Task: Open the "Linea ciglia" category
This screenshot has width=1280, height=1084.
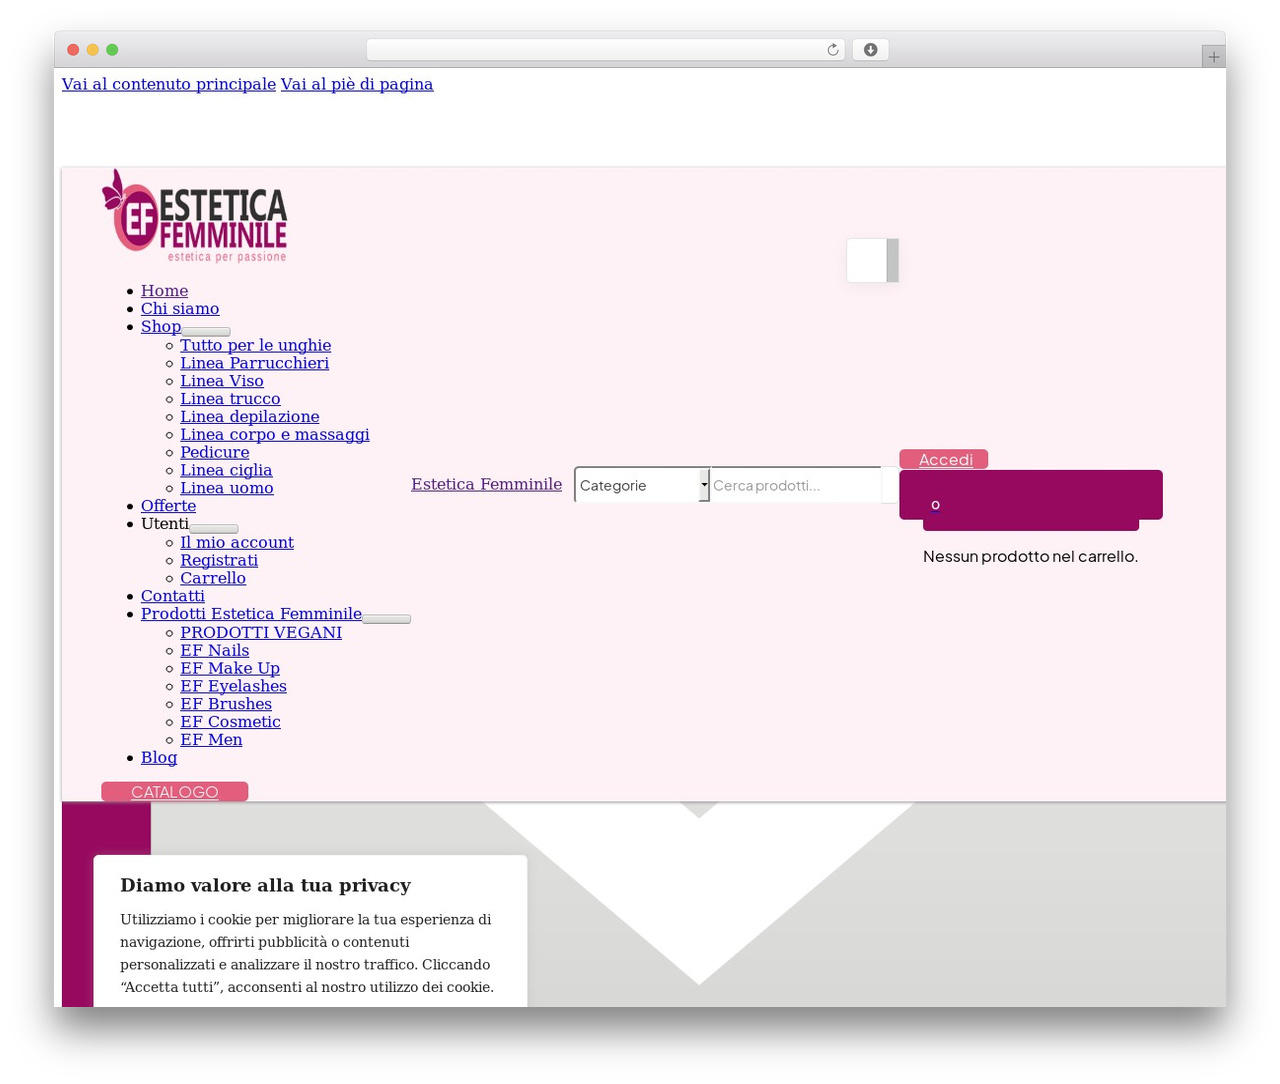Action: [226, 471]
